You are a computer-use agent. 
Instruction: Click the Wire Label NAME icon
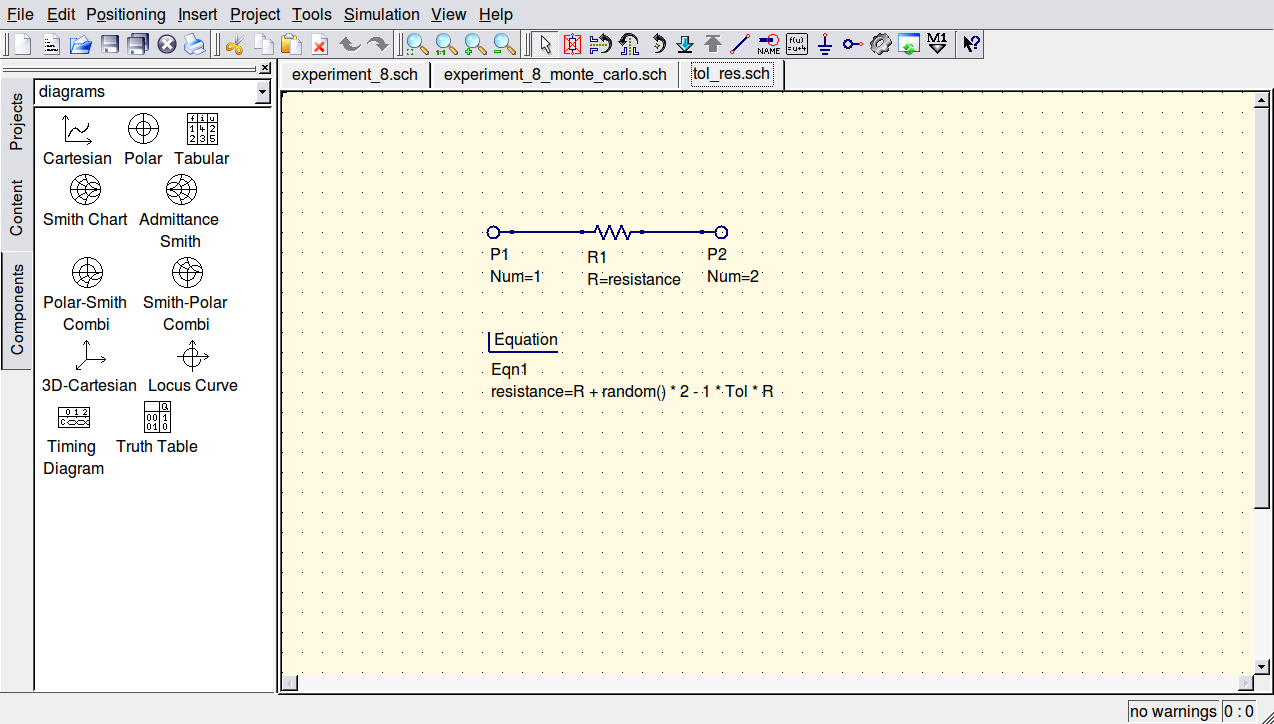point(768,44)
